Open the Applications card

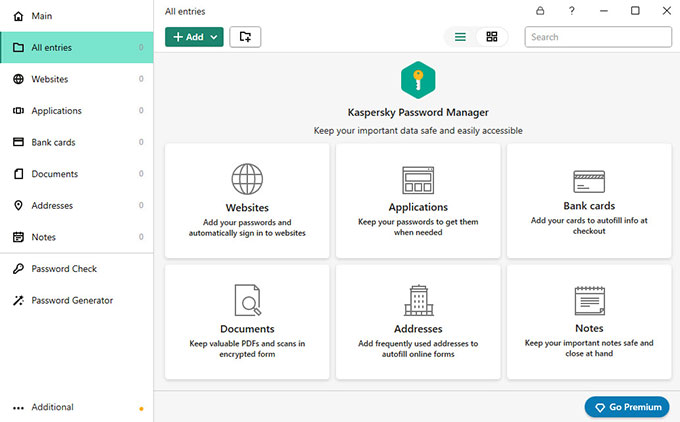(418, 201)
